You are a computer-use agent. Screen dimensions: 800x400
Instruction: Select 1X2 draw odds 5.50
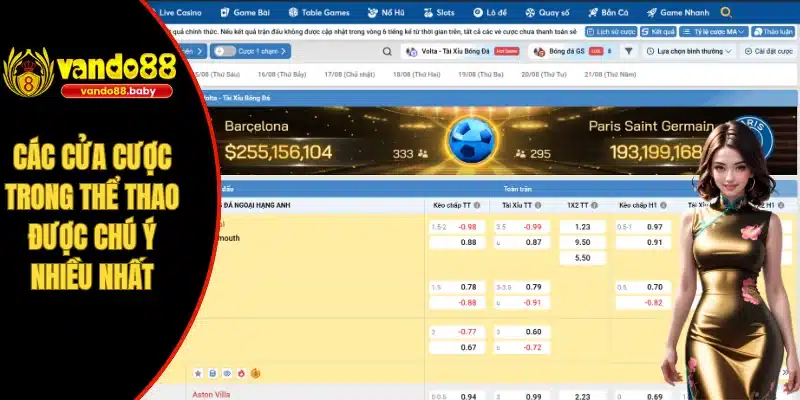(582, 258)
